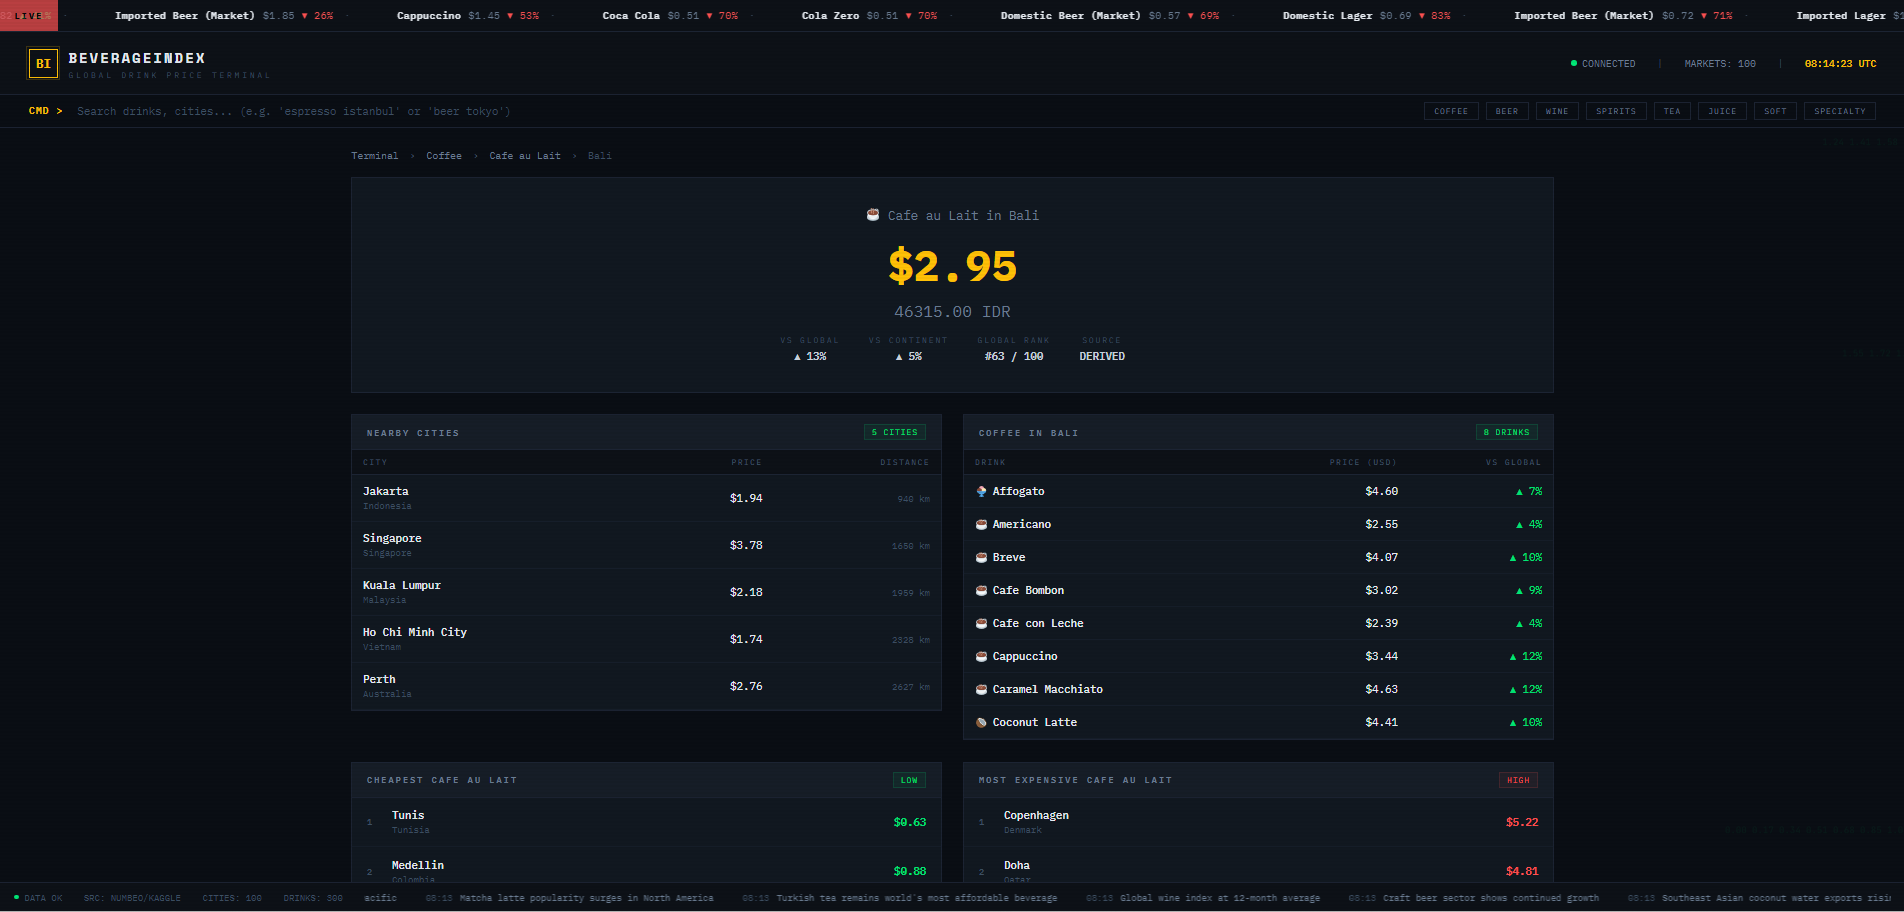
Task: Open the Cappuccino drink row
Action: (x=1258, y=656)
